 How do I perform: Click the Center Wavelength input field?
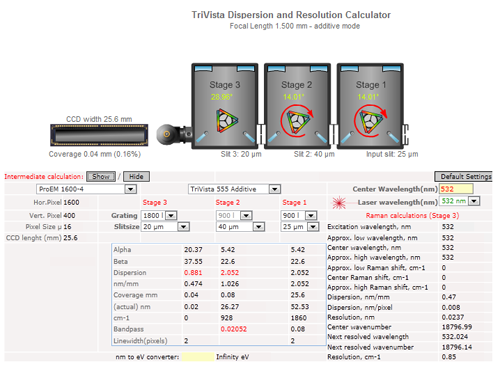point(456,189)
